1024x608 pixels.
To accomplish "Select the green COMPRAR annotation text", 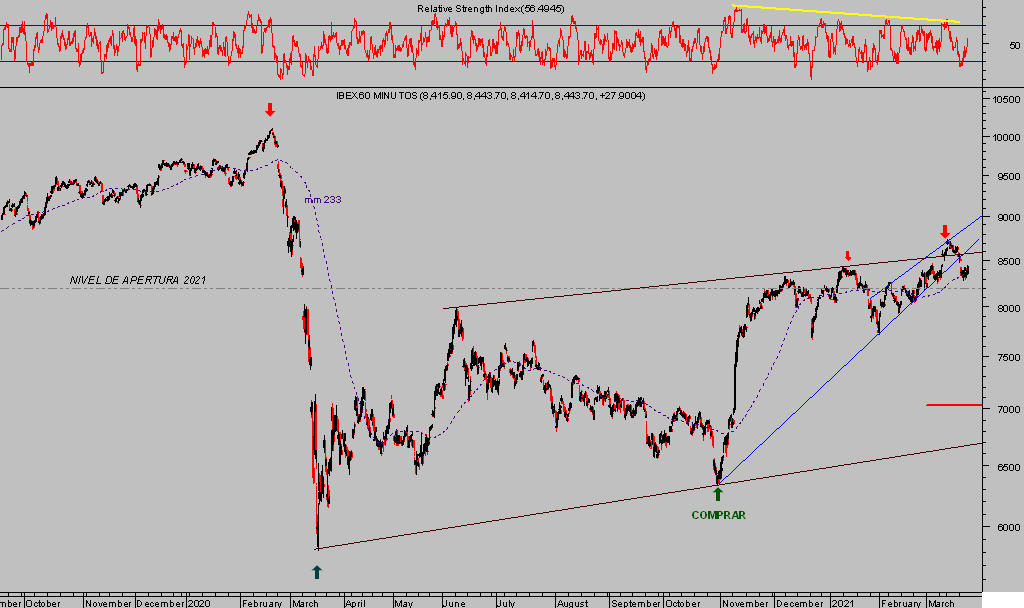I will pos(718,515).
